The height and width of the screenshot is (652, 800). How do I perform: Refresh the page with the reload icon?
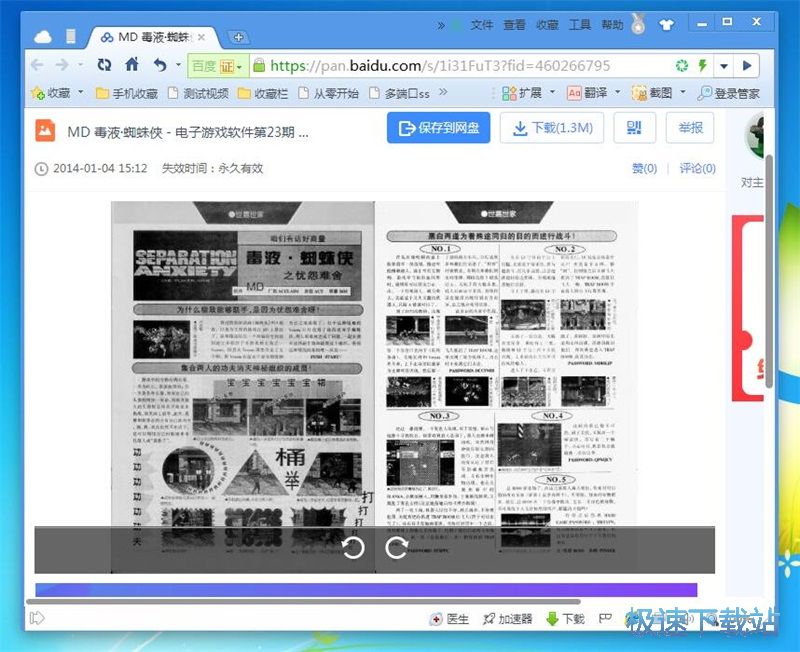point(104,65)
